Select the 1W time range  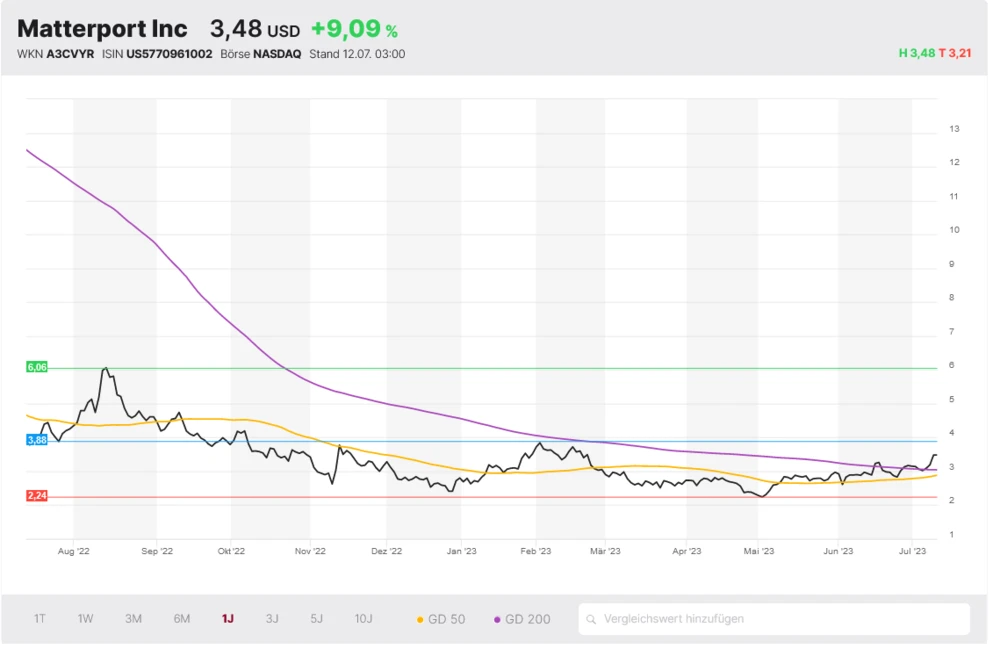pos(86,619)
